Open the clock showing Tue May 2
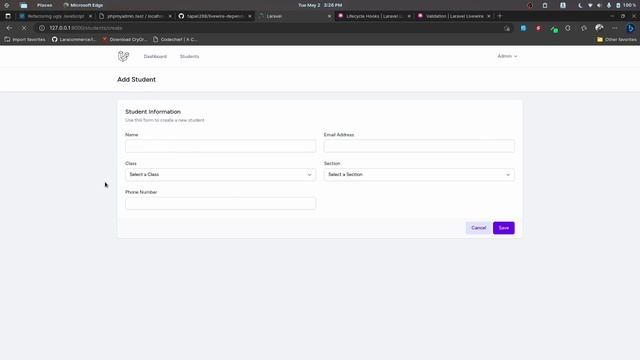 320,5
